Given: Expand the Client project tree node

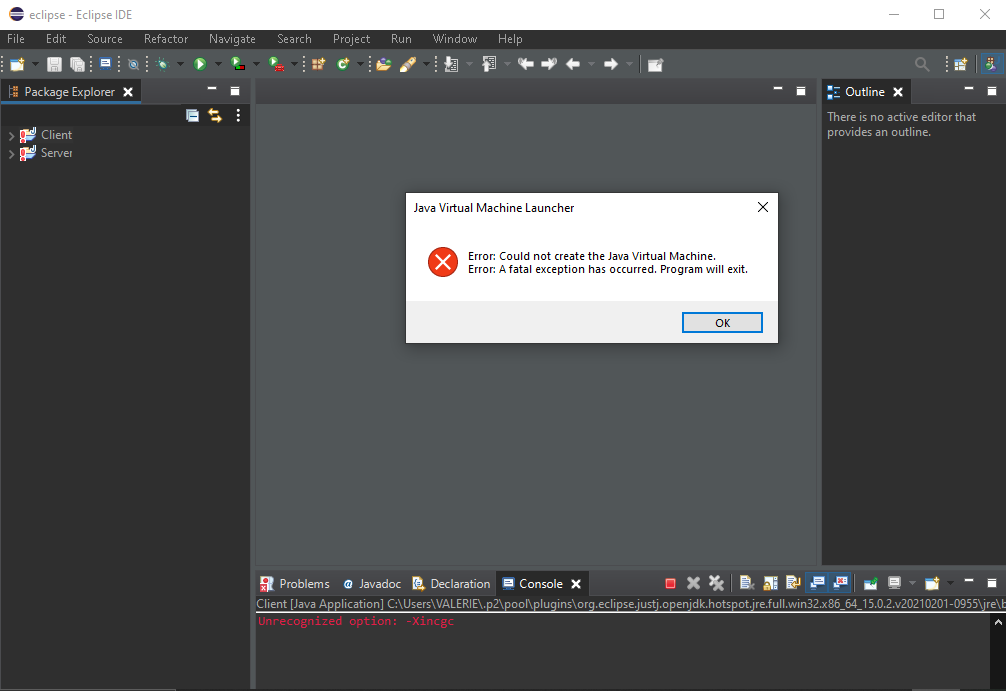Looking at the screenshot, I should pos(11,136).
